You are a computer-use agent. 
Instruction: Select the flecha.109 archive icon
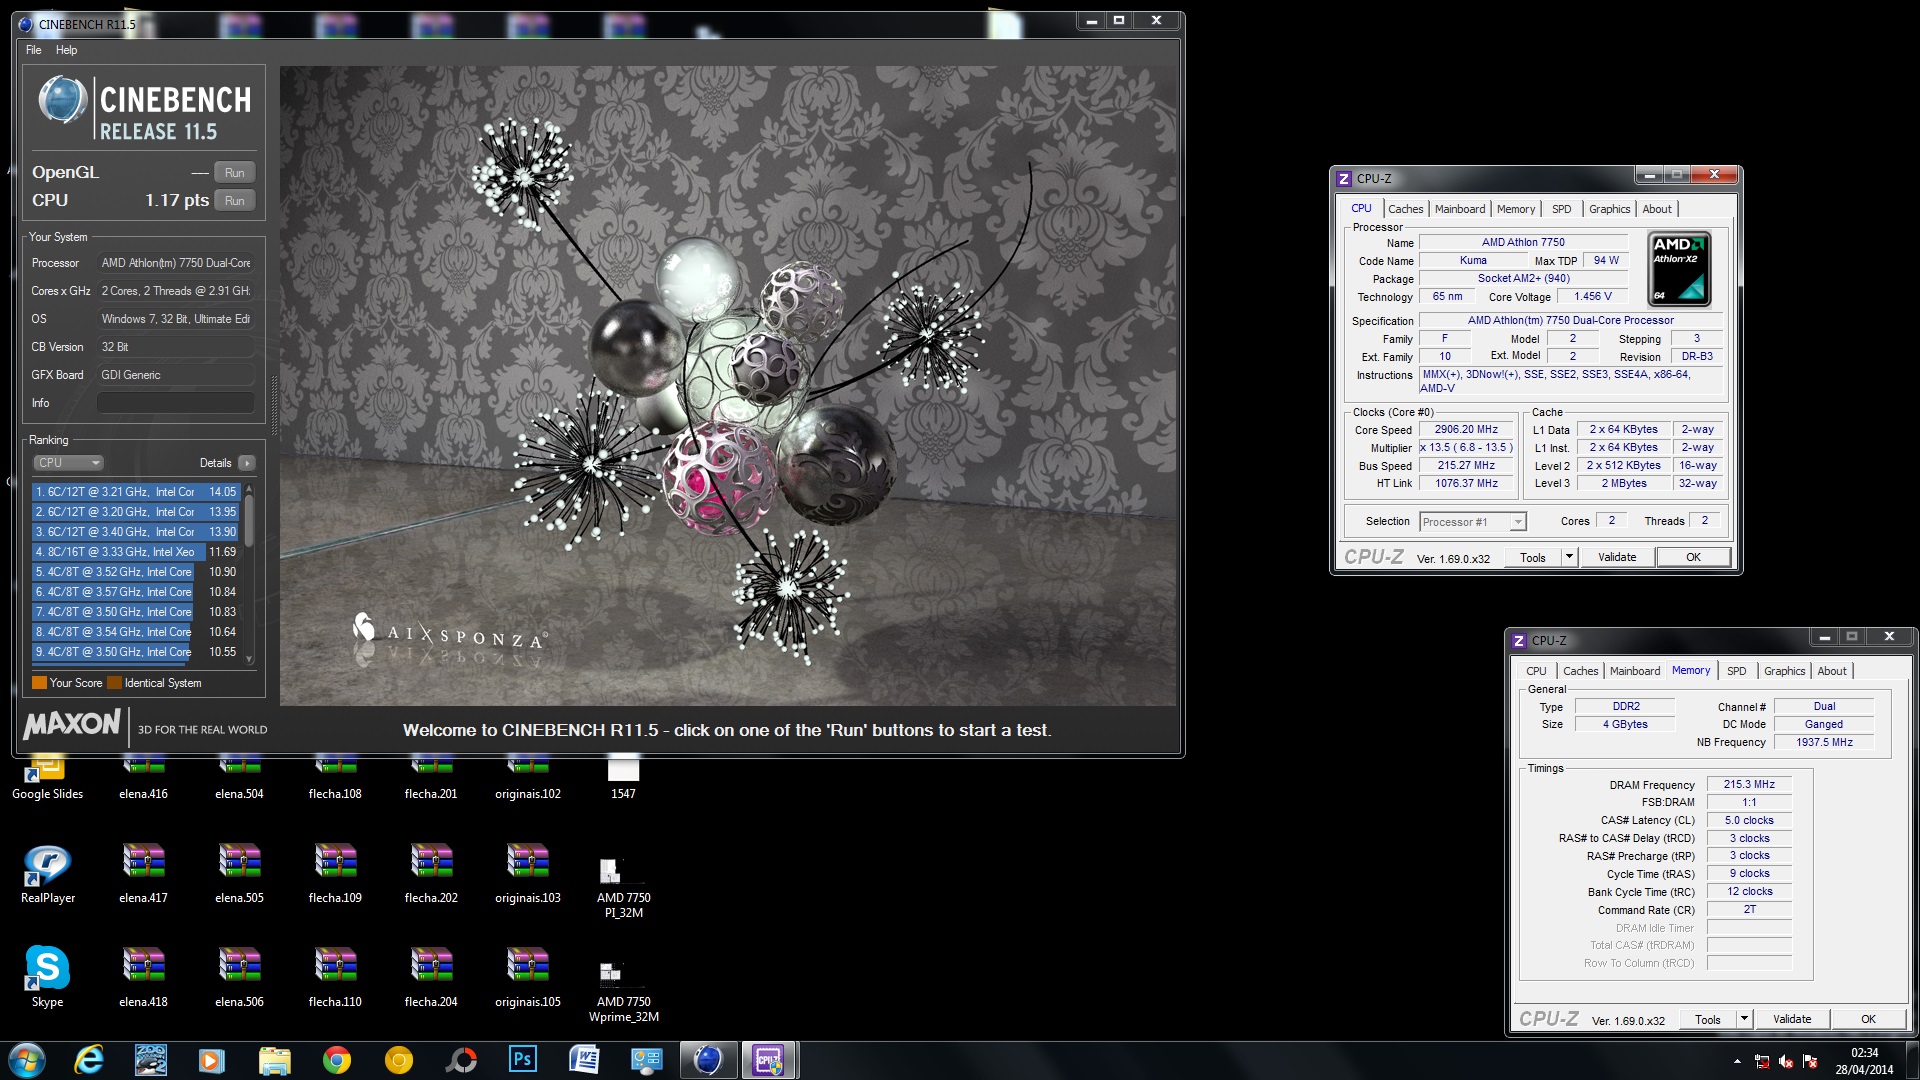[x=335, y=873]
